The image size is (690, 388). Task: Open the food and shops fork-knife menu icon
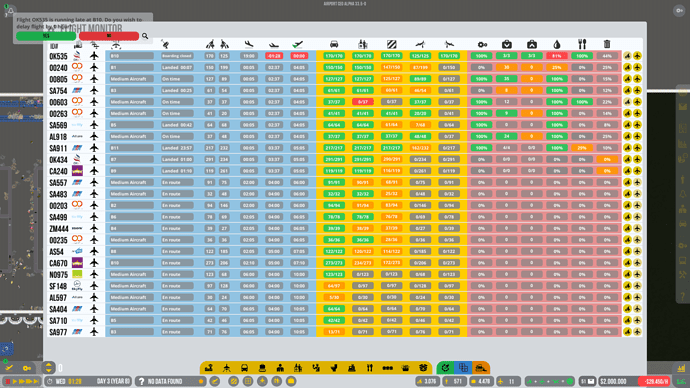tap(370, 368)
